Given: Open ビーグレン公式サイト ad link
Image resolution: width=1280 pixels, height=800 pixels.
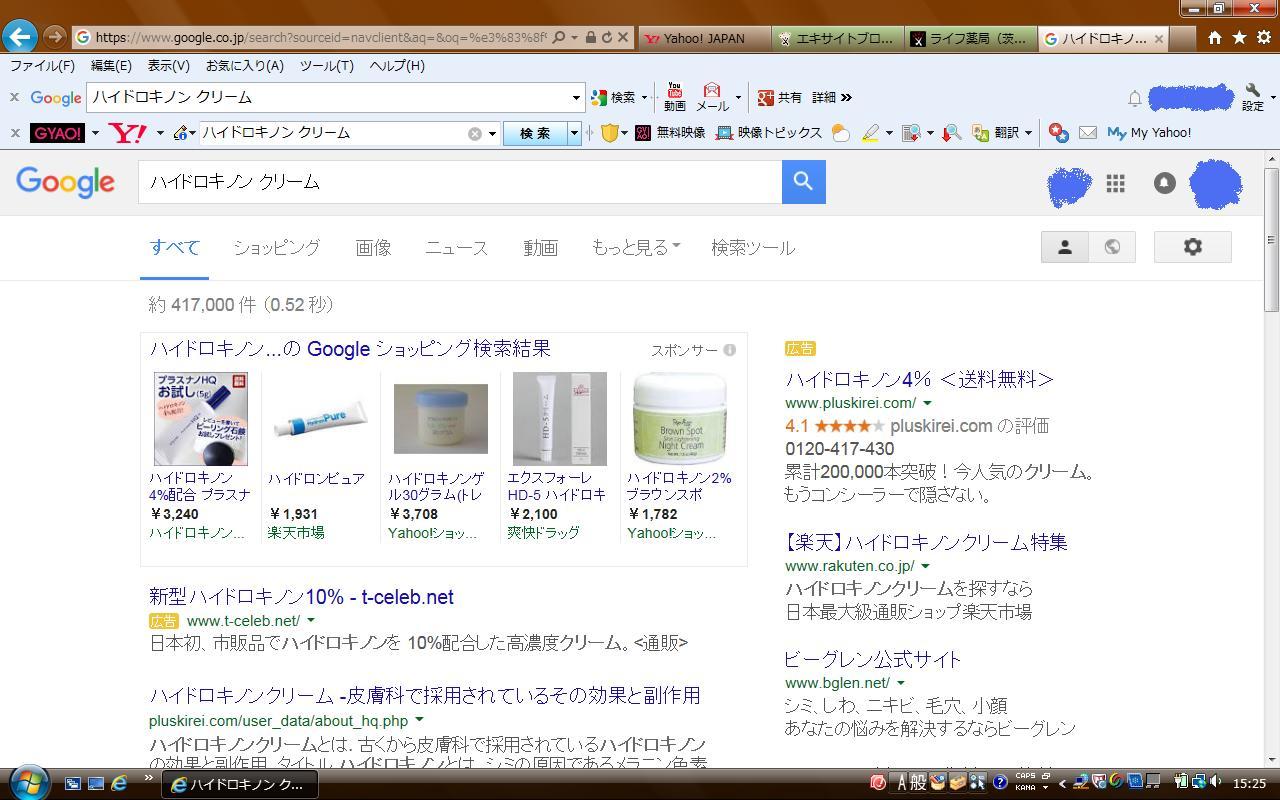Looking at the screenshot, I should 873,659.
